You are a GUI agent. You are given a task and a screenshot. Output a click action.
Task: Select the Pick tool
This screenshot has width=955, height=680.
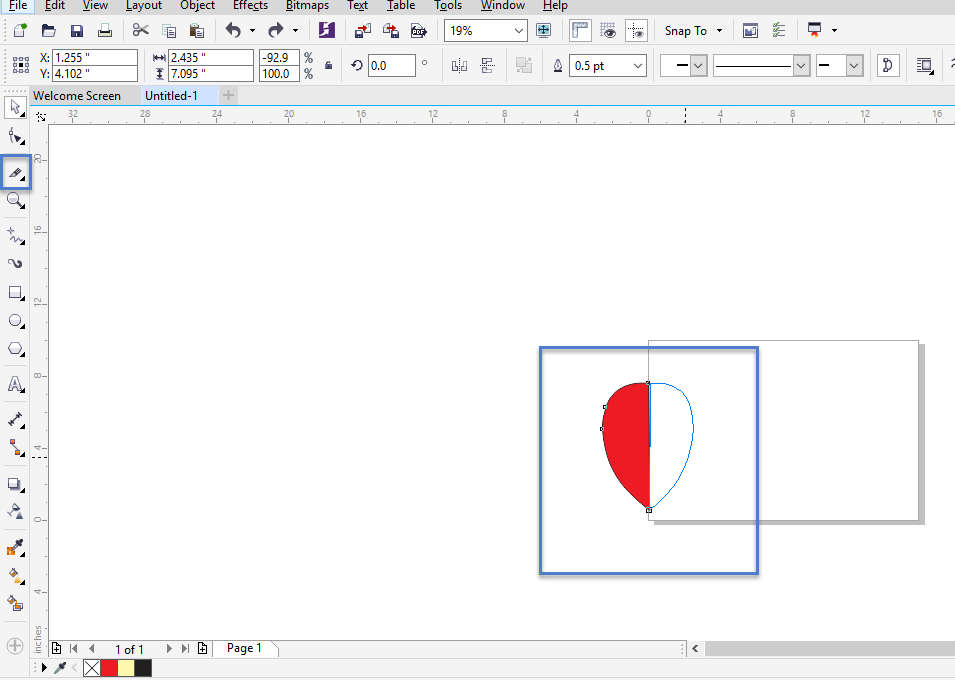click(x=15, y=107)
